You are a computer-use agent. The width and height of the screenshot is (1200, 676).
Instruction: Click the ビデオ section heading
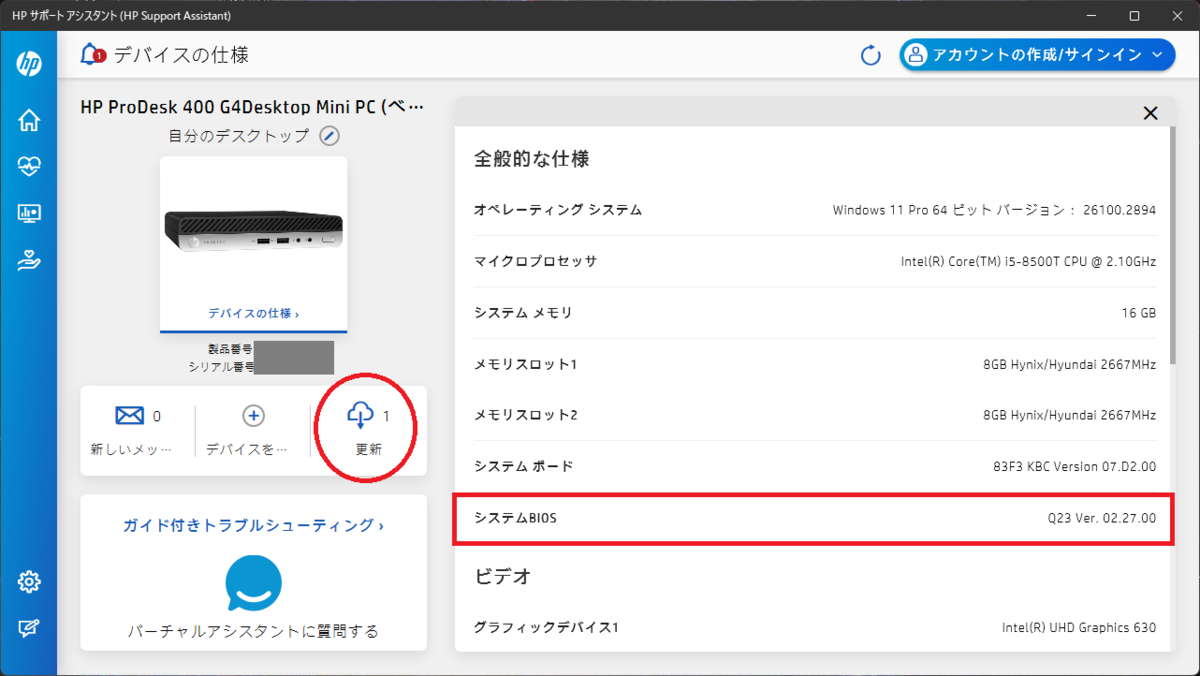[x=502, y=576]
